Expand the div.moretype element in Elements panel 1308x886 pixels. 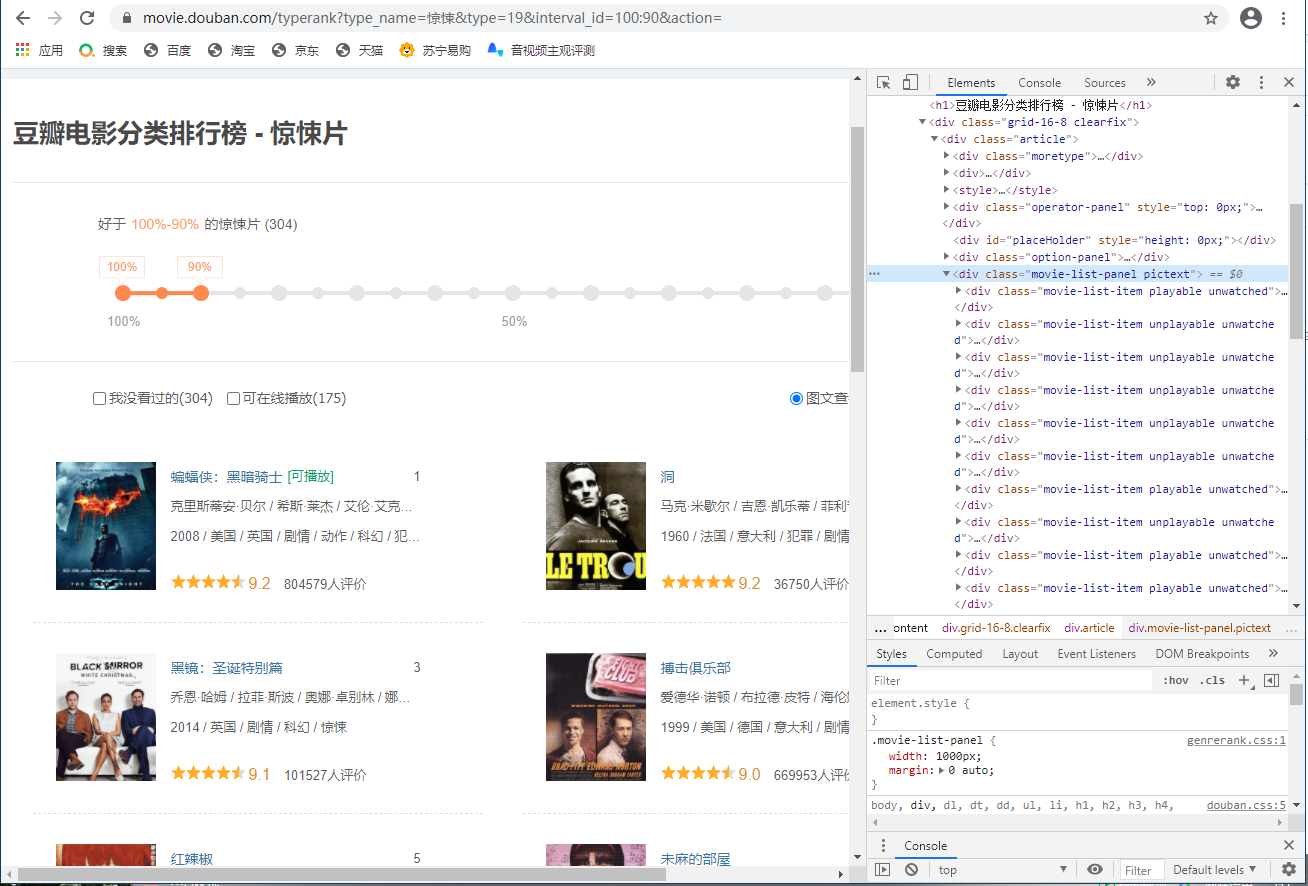click(948, 155)
